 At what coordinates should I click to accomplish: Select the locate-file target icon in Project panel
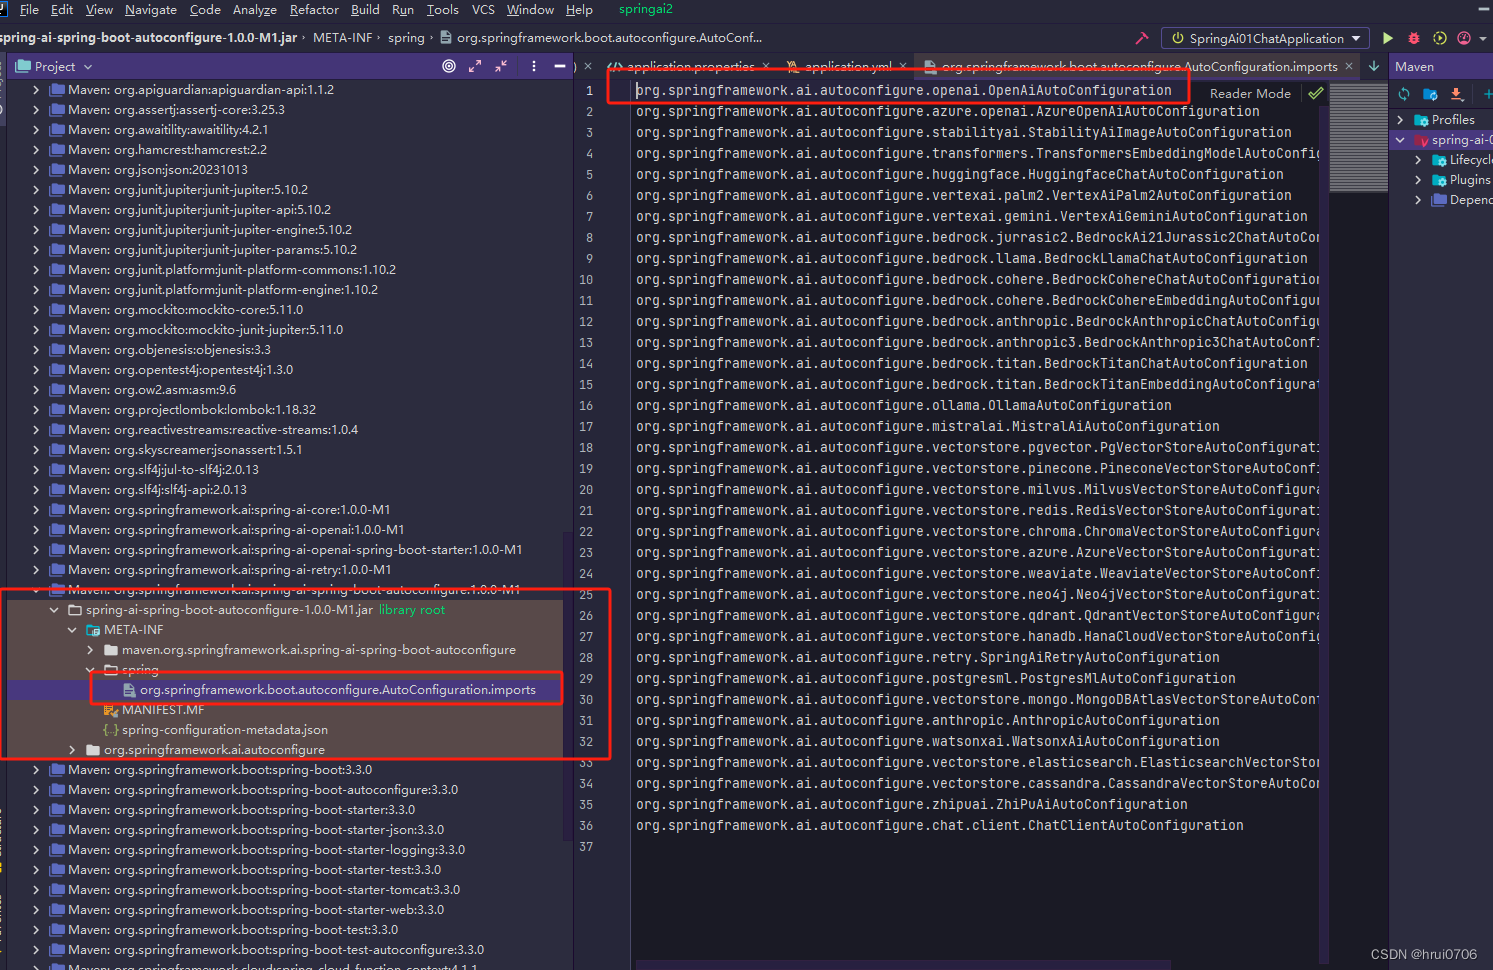point(448,66)
